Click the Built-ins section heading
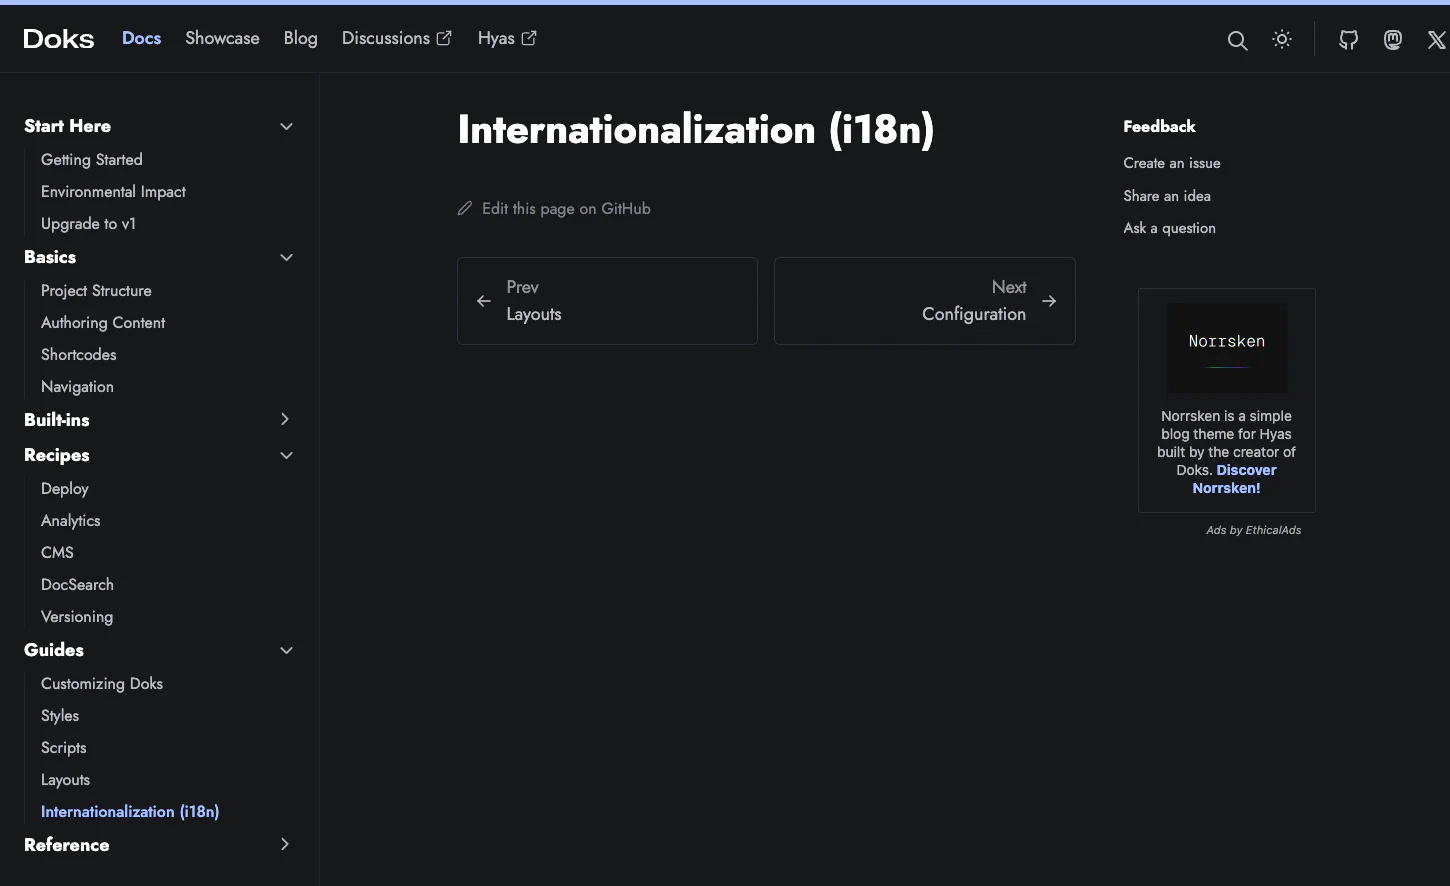 (56, 420)
